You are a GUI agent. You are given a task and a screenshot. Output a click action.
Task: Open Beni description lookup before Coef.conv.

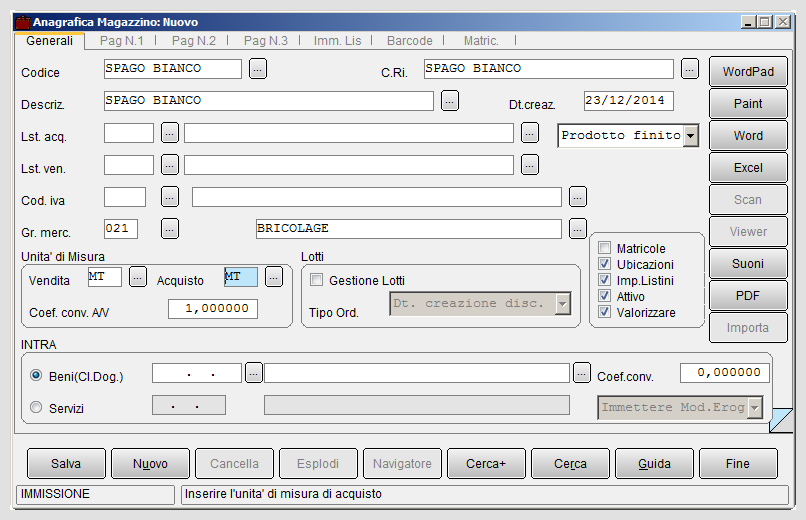pos(582,373)
